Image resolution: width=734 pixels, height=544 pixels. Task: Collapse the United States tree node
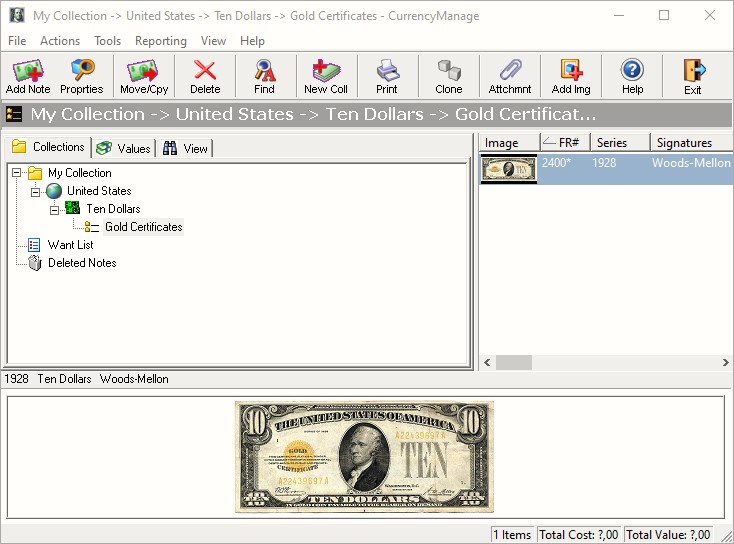35,191
